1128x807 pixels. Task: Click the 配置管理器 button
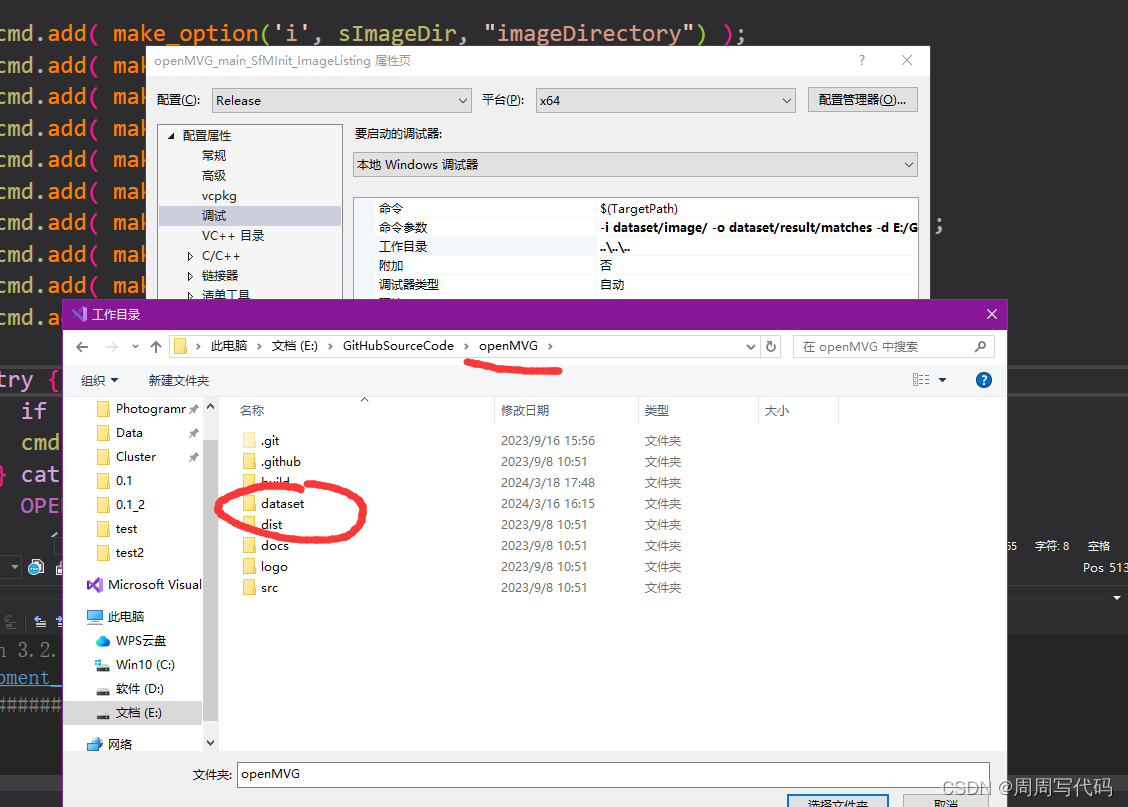point(862,100)
